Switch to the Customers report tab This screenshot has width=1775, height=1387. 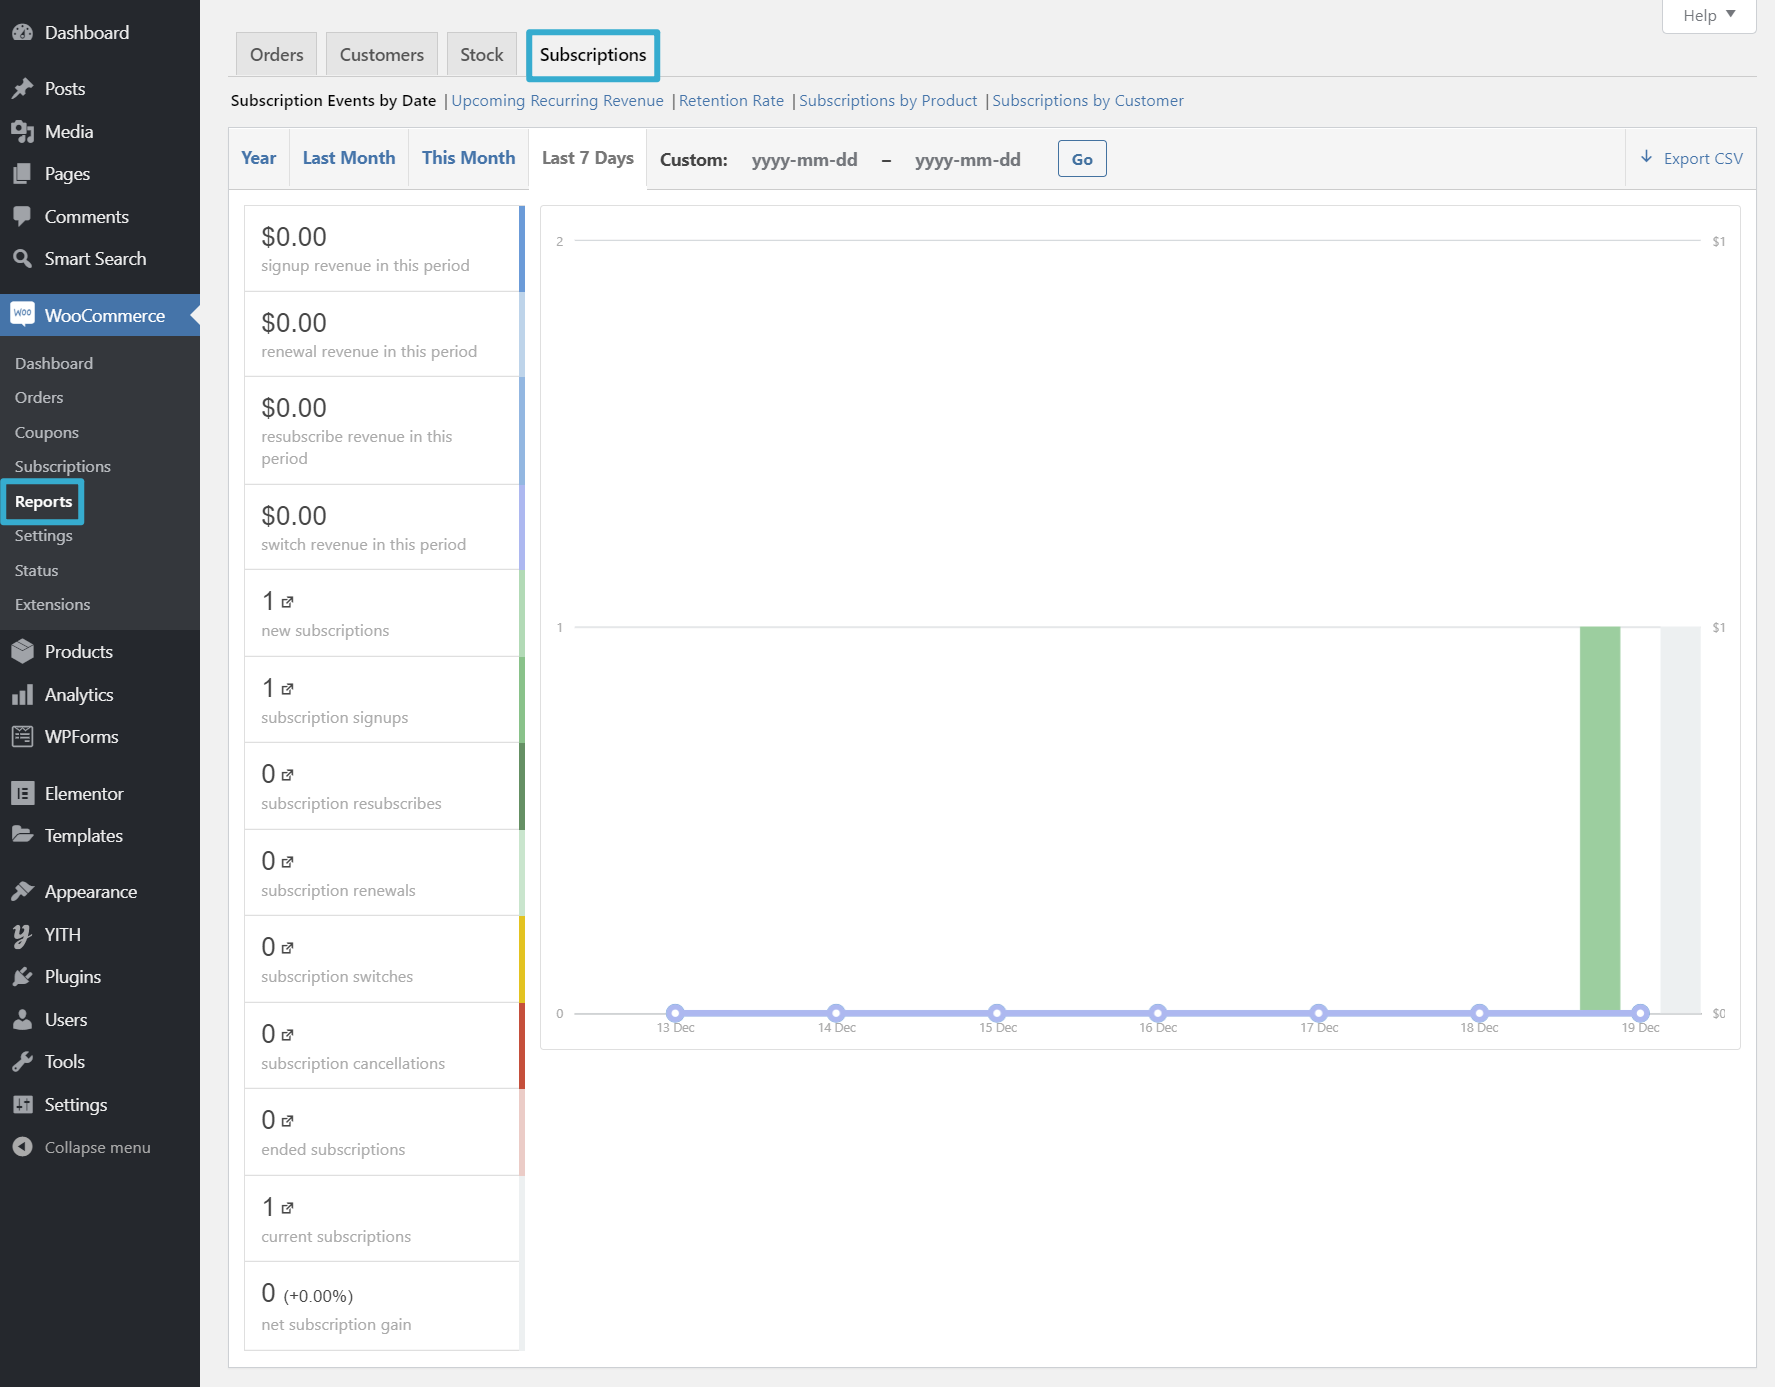coord(381,54)
